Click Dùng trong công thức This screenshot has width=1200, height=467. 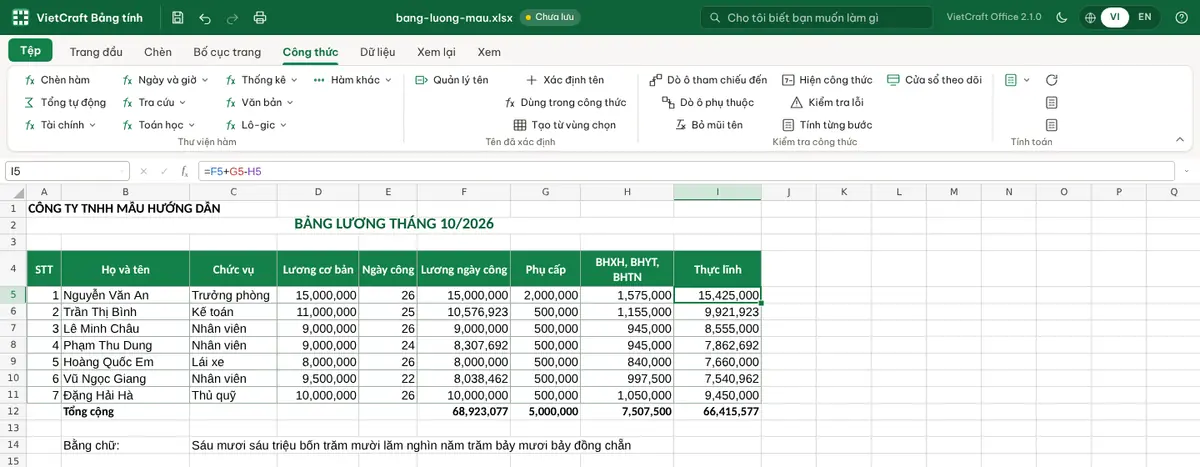pyautogui.click(x=566, y=102)
